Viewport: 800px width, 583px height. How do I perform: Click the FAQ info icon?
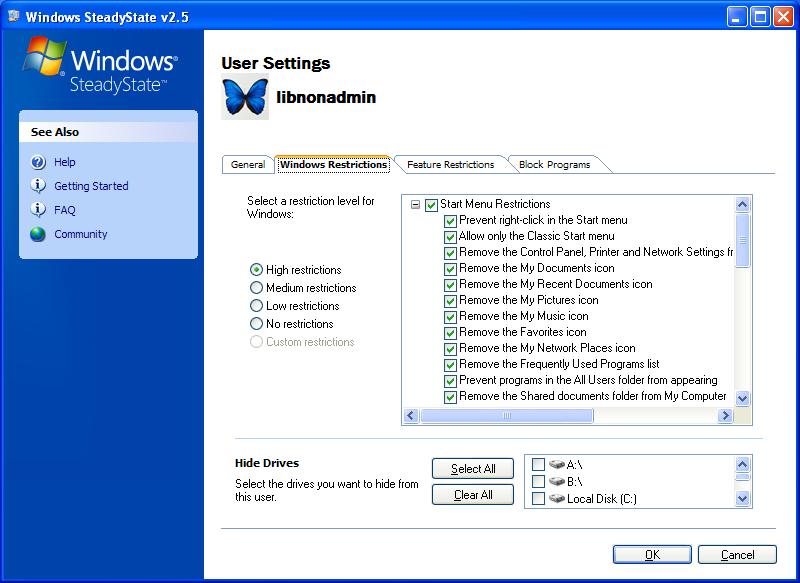click(x=38, y=210)
